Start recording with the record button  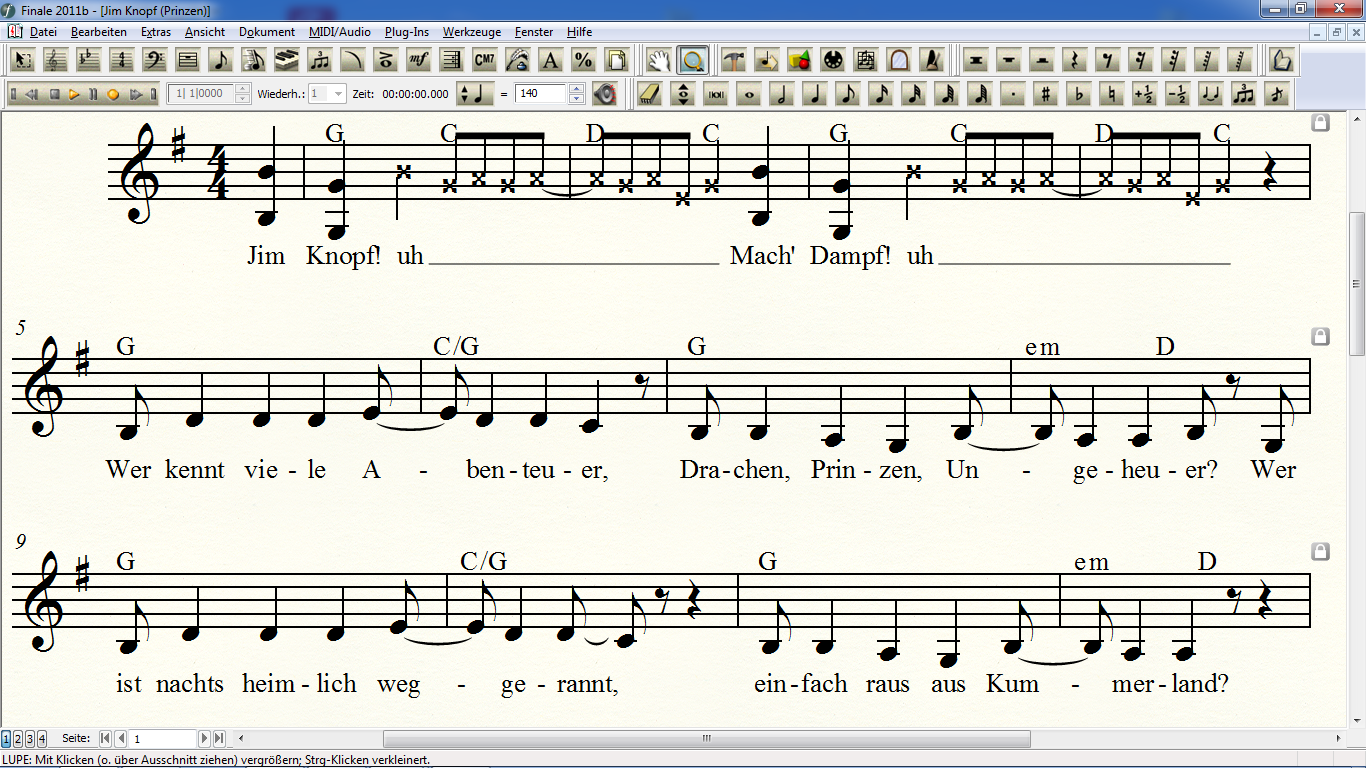(x=113, y=95)
